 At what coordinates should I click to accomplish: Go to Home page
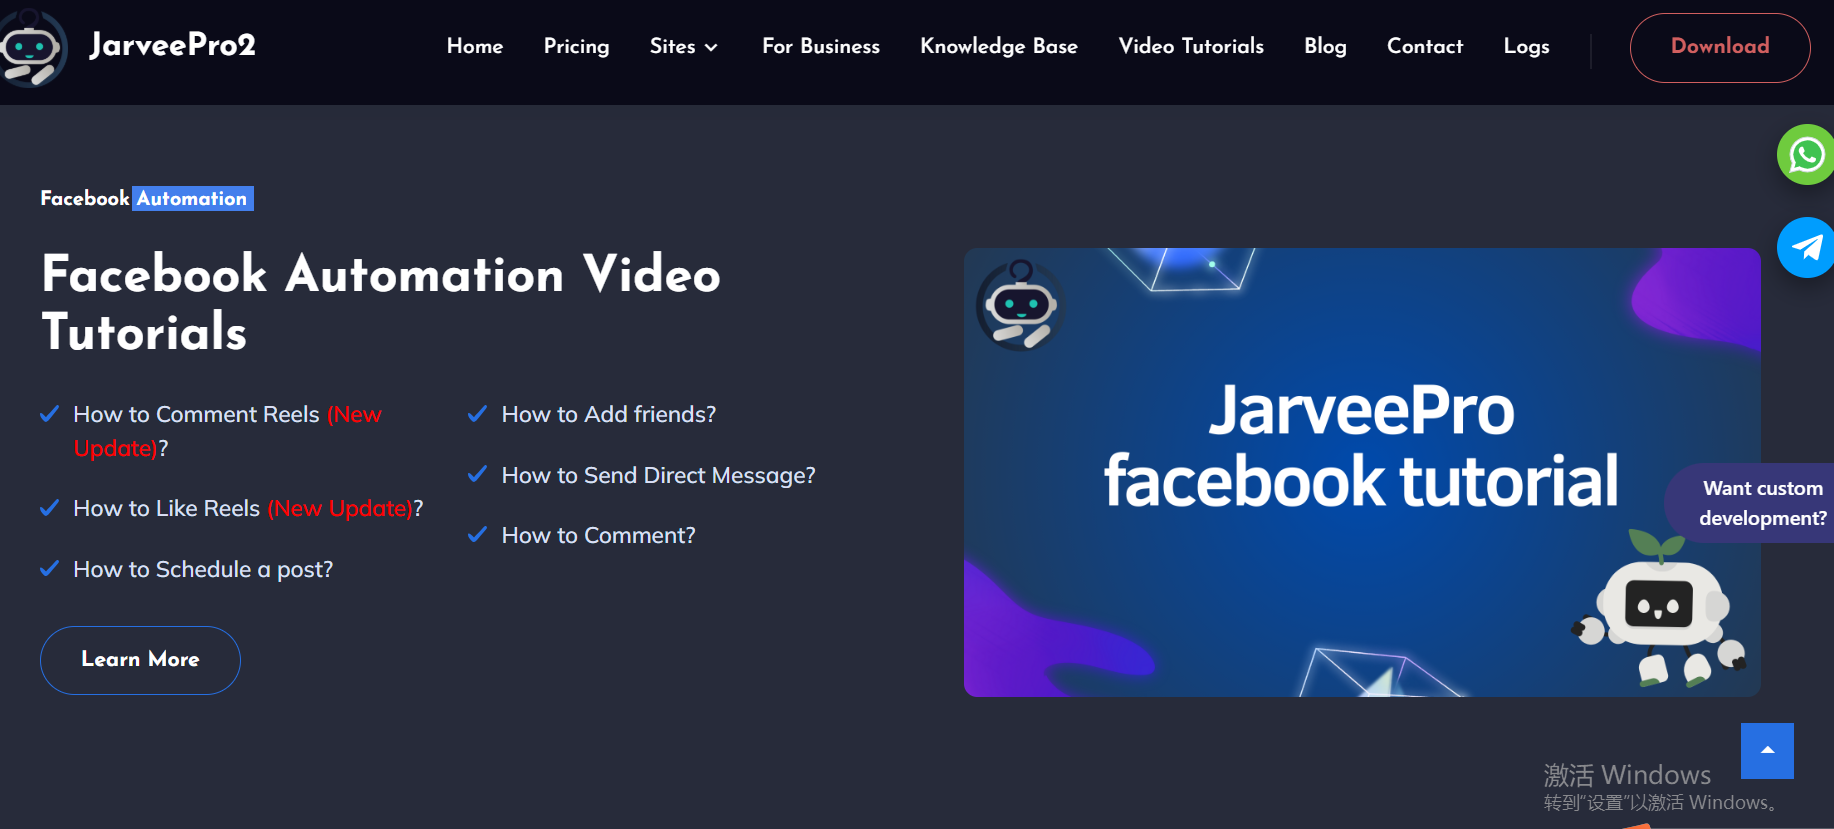point(475,46)
